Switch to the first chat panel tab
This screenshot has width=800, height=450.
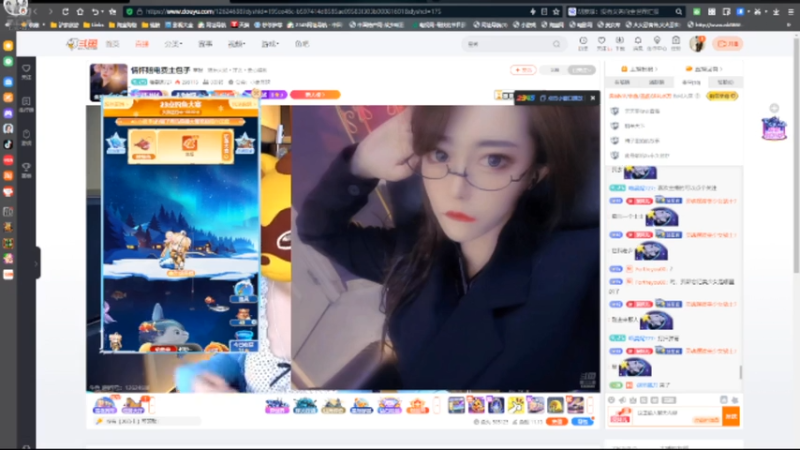(622, 82)
